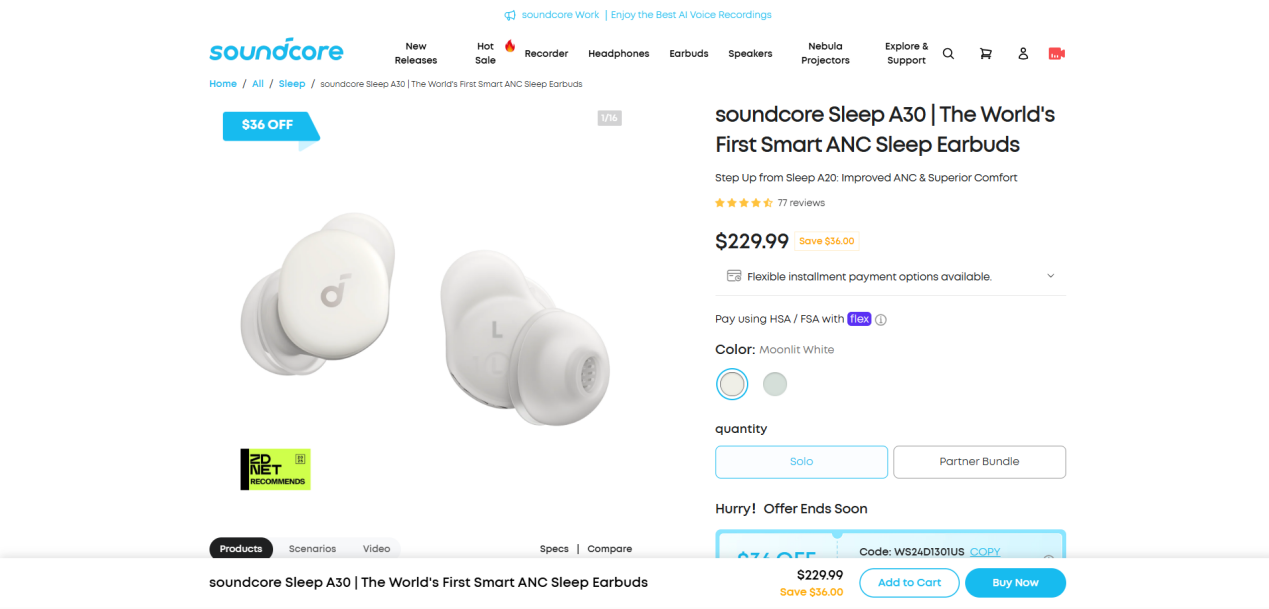The image size is (1269, 609).
Task: Open the 77 reviews link
Action: coord(801,203)
